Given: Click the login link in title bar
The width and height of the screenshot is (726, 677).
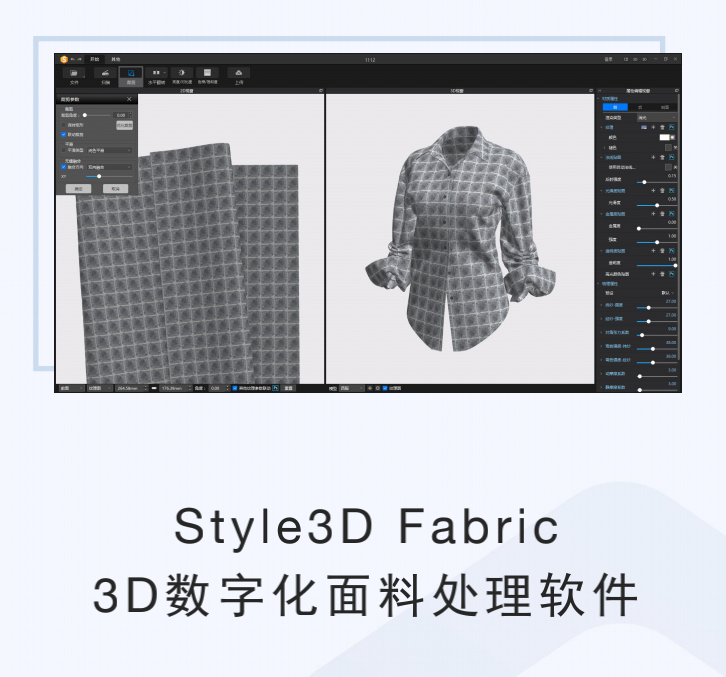Looking at the screenshot, I should tap(608, 59).
